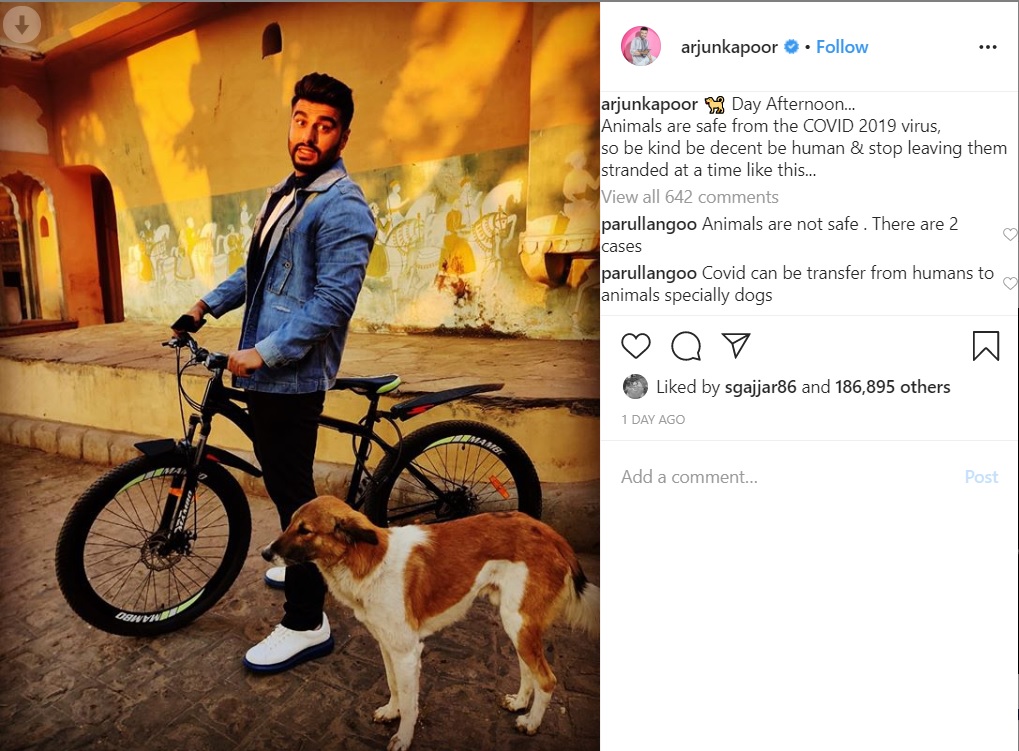The height and width of the screenshot is (751, 1019).
Task: Click the download arrow icon on photo
Action: [21, 25]
